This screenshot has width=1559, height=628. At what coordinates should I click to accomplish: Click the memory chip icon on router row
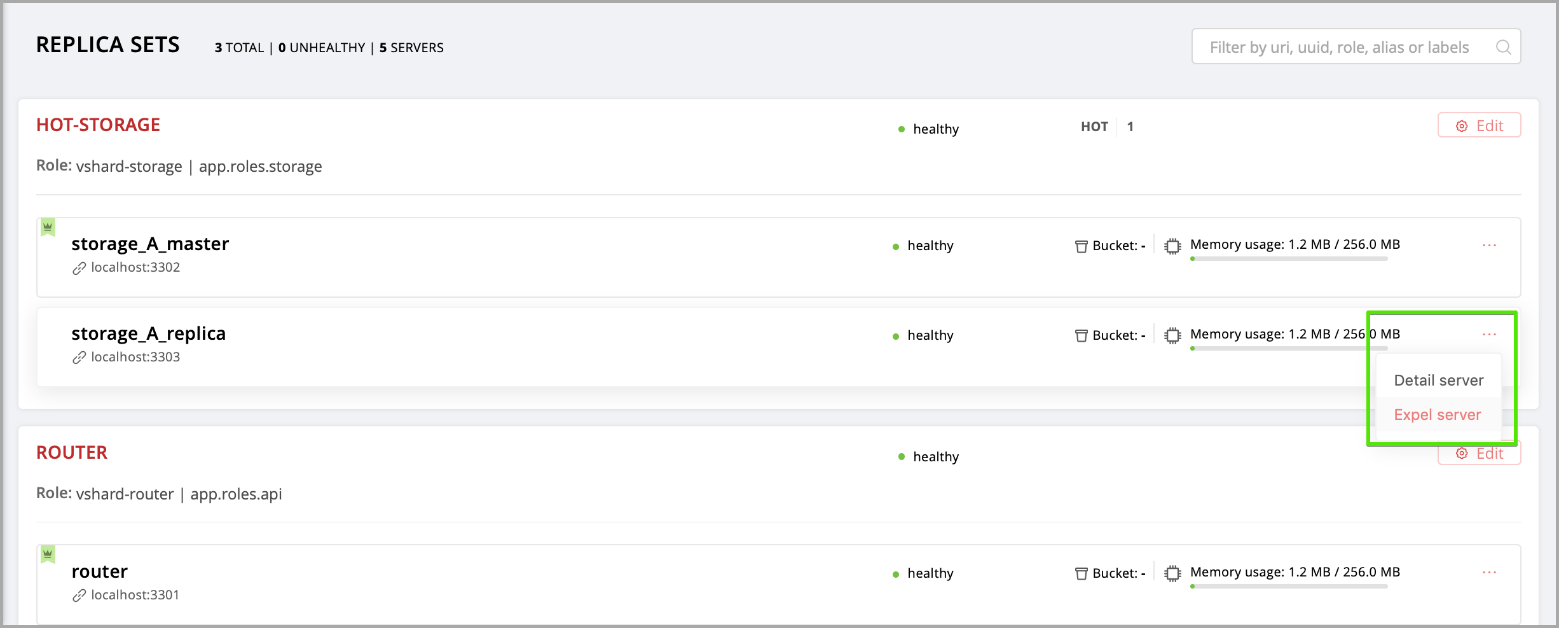(1173, 573)
